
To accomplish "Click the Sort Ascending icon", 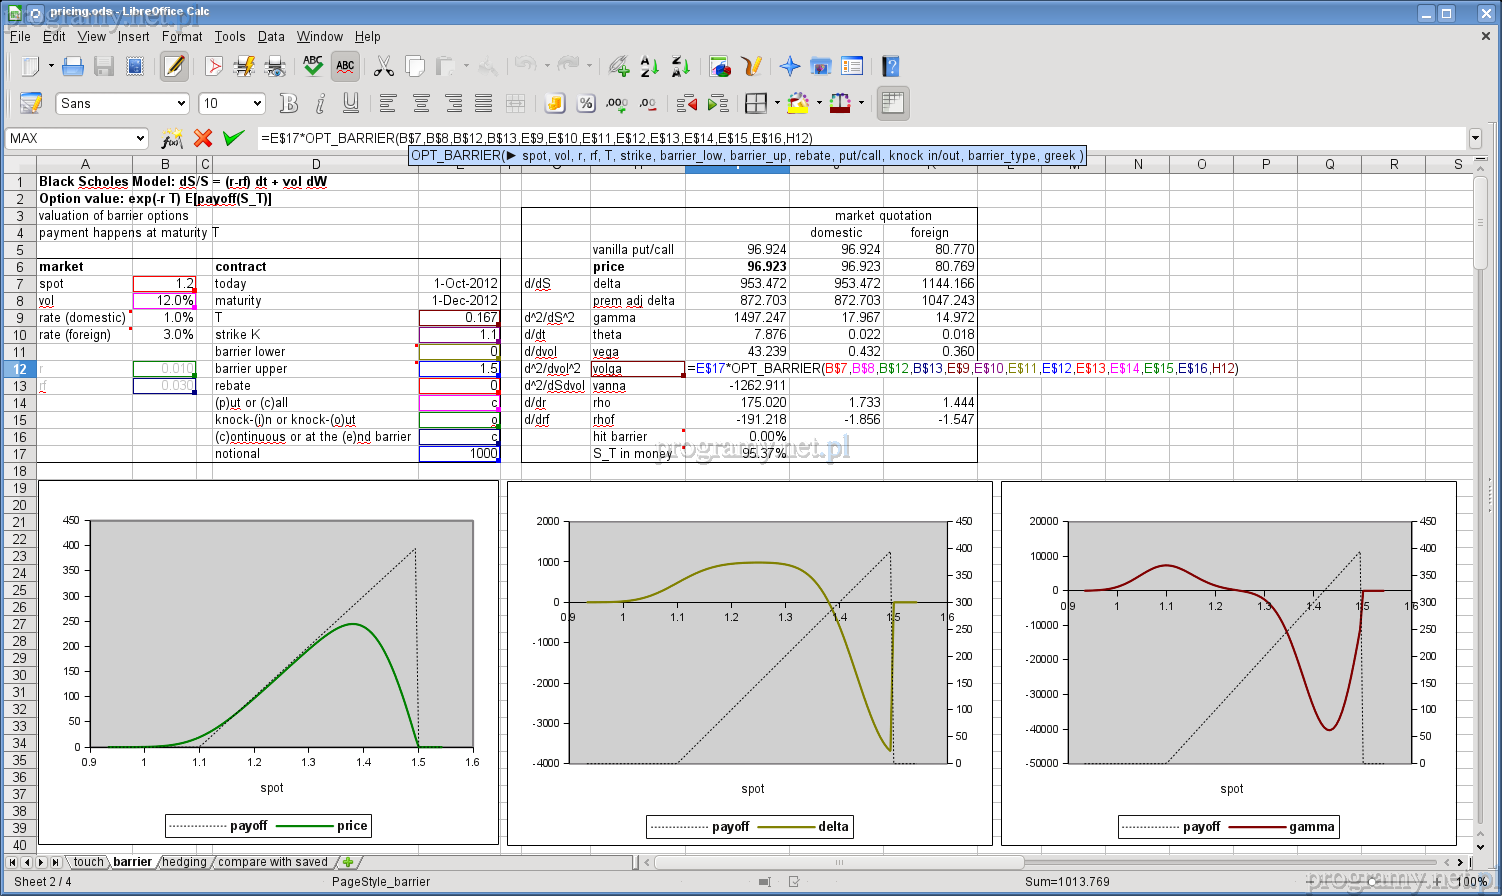I will click(649, 67).
